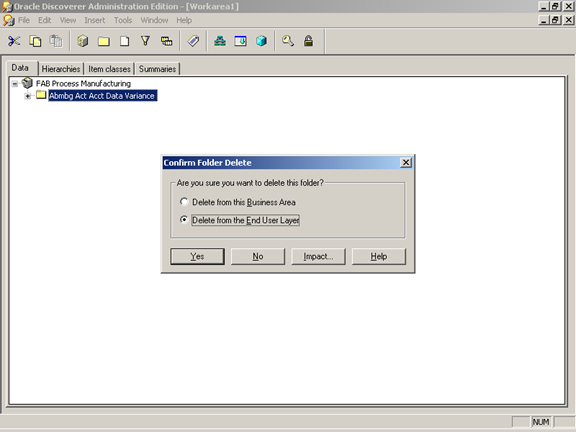This screenshot has width=576, height=432.
Task: Select Abmbg Act Acct Data Variance label
Action: pos(102,96)
